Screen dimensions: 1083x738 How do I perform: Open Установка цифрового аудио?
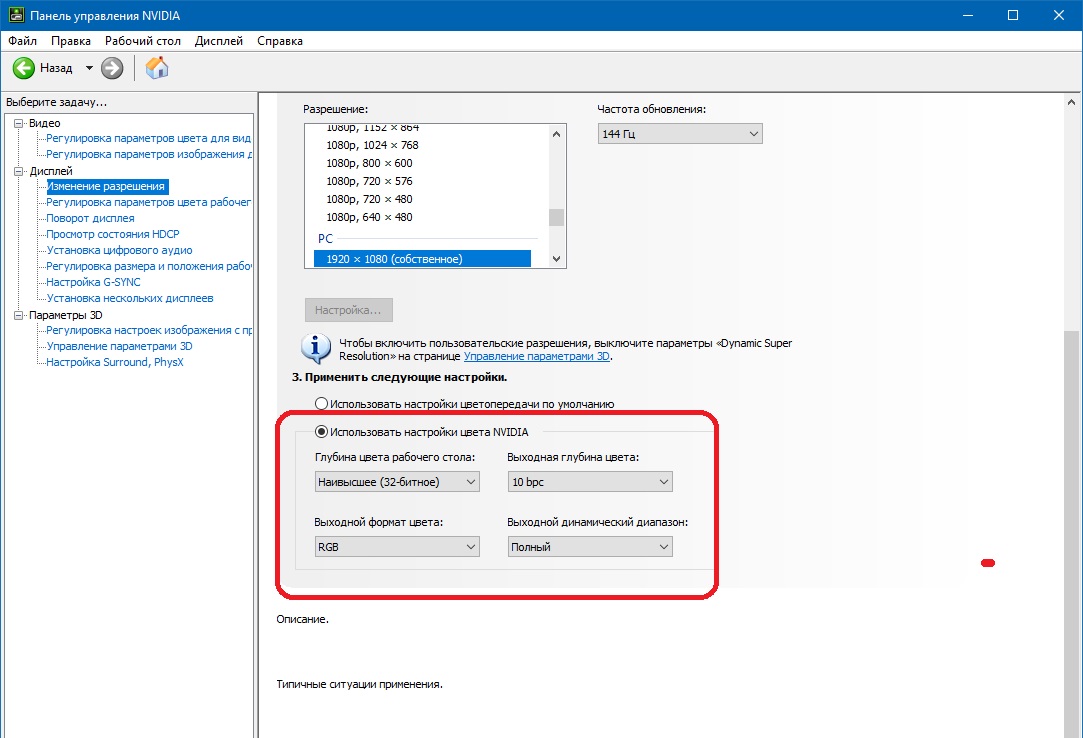pos(119,250)
